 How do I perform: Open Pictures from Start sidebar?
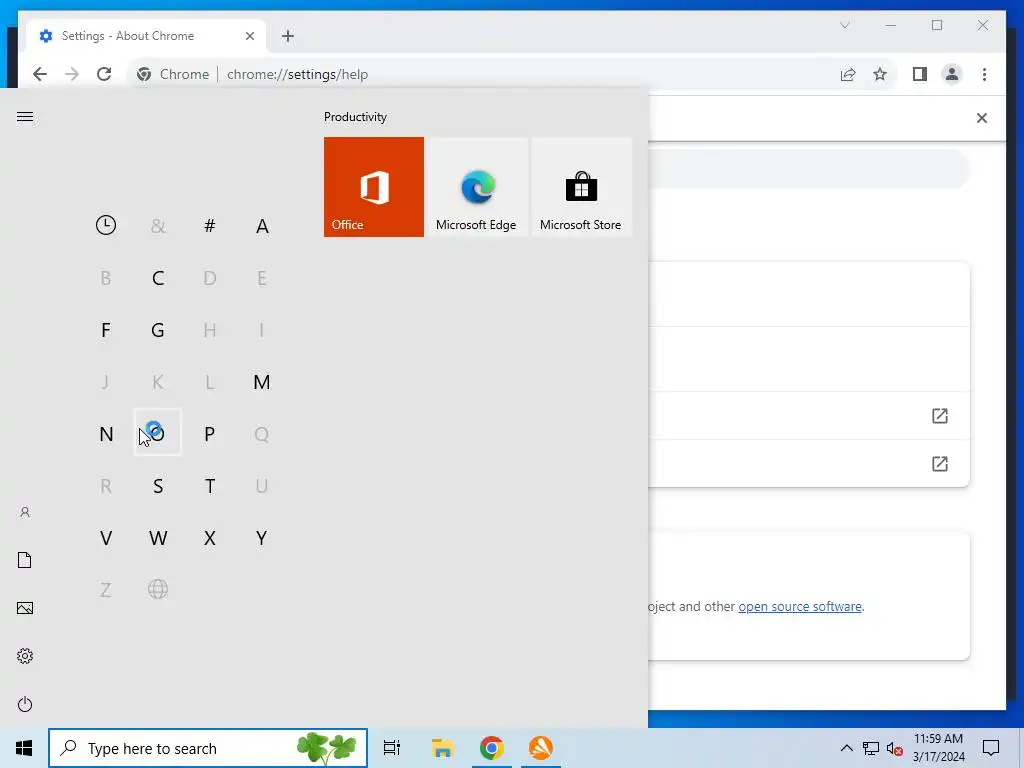[x=25, y=608]
